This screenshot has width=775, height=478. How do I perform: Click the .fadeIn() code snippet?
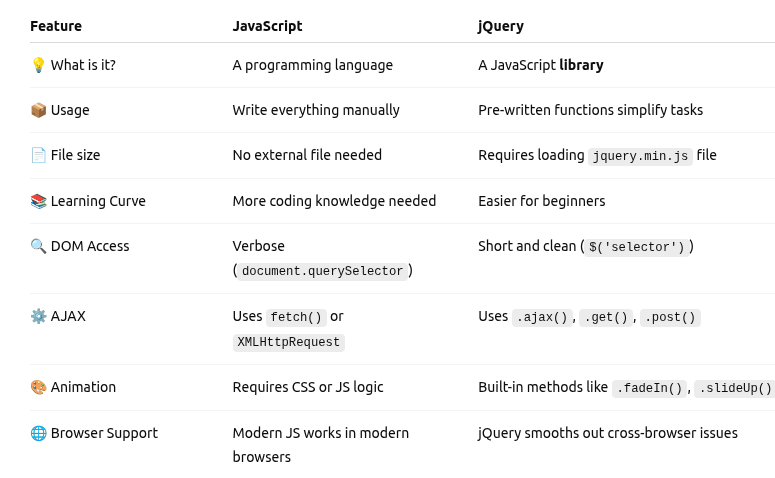(x=650, y=388)
